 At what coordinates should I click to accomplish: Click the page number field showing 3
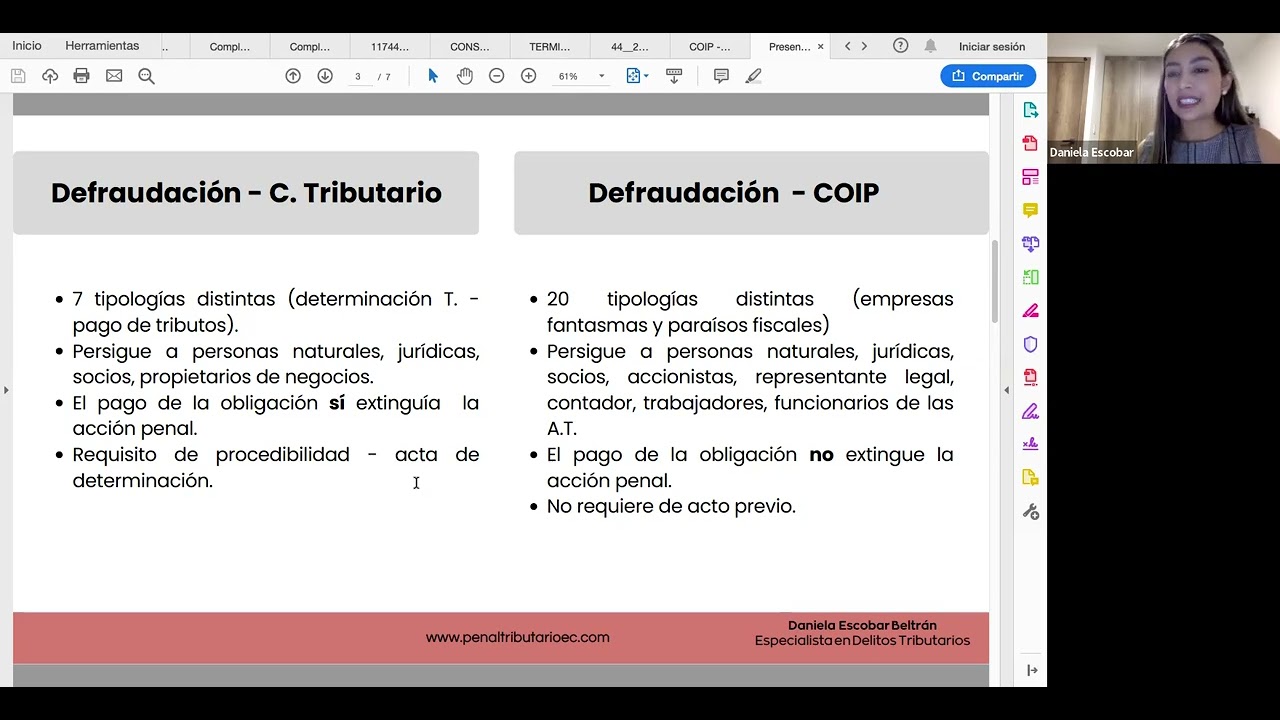358,76
